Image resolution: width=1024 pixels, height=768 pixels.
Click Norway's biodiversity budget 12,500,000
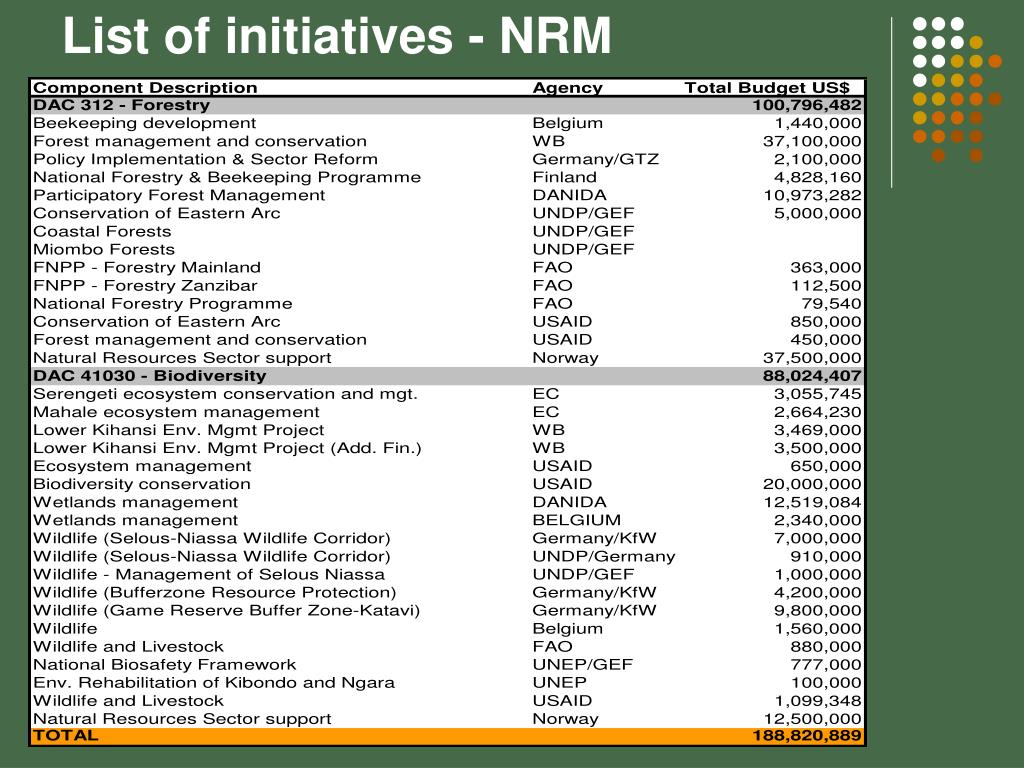point(812,719)
